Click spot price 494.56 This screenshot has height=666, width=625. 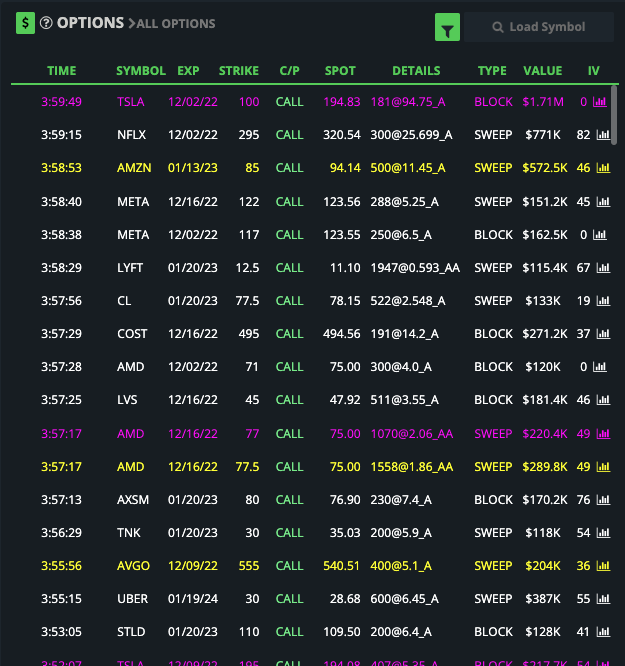[x=342, y=334]
